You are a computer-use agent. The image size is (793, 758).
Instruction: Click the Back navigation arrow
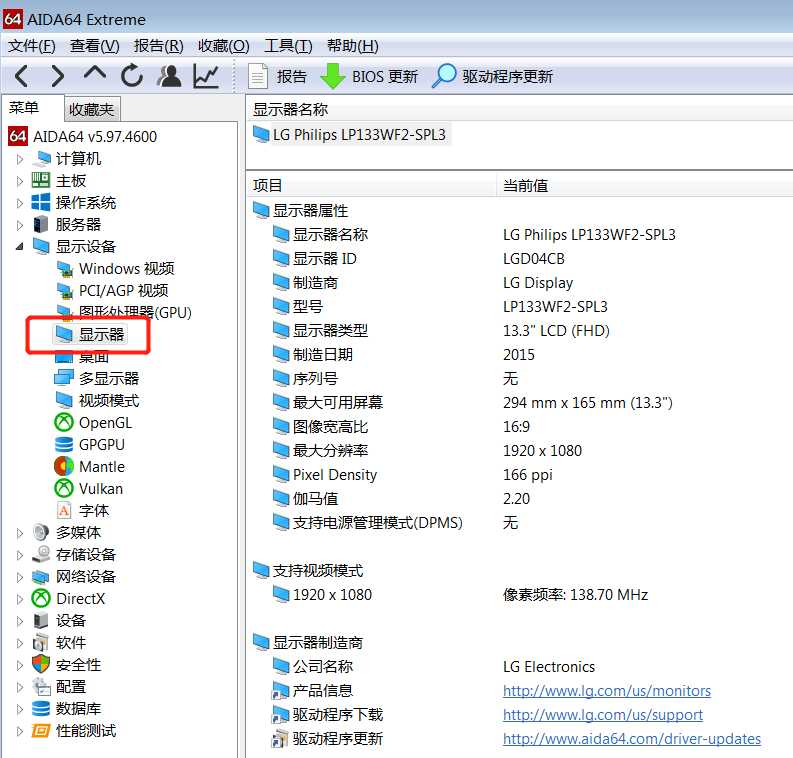(x=21, y=76)
